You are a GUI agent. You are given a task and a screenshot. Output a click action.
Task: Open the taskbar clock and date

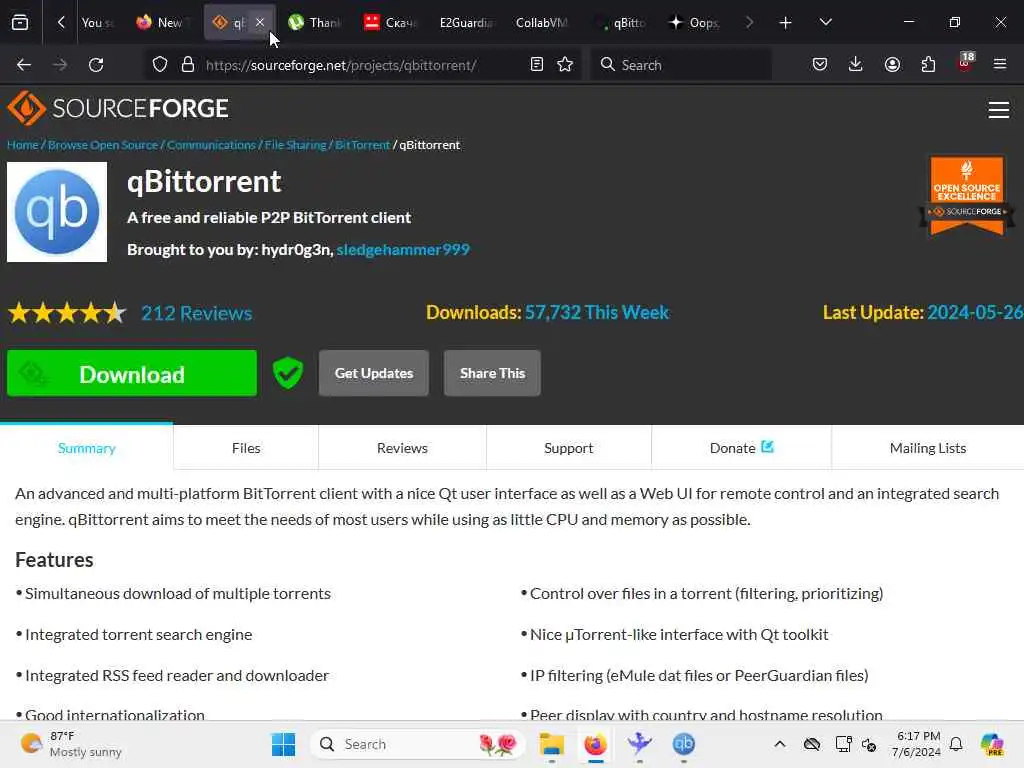point(917,744)
